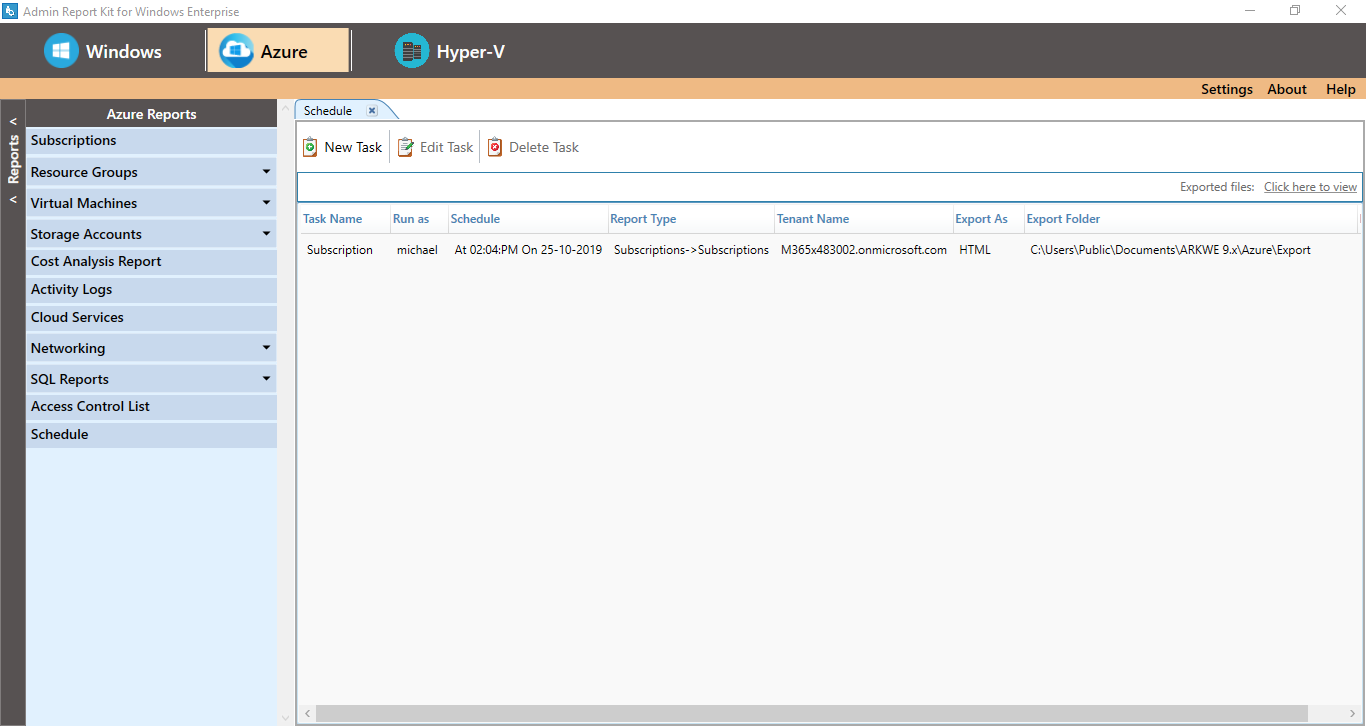This screenshot has width=1366, height=728.
Task: Sort by Report Type column header
Action: coord(643,219)
